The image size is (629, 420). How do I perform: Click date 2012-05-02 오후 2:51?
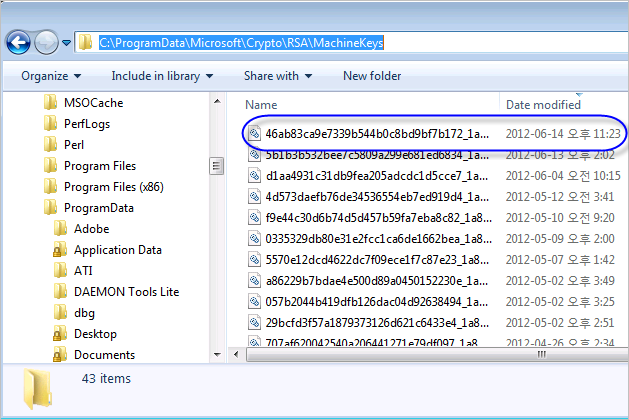[x=560, y=323]
